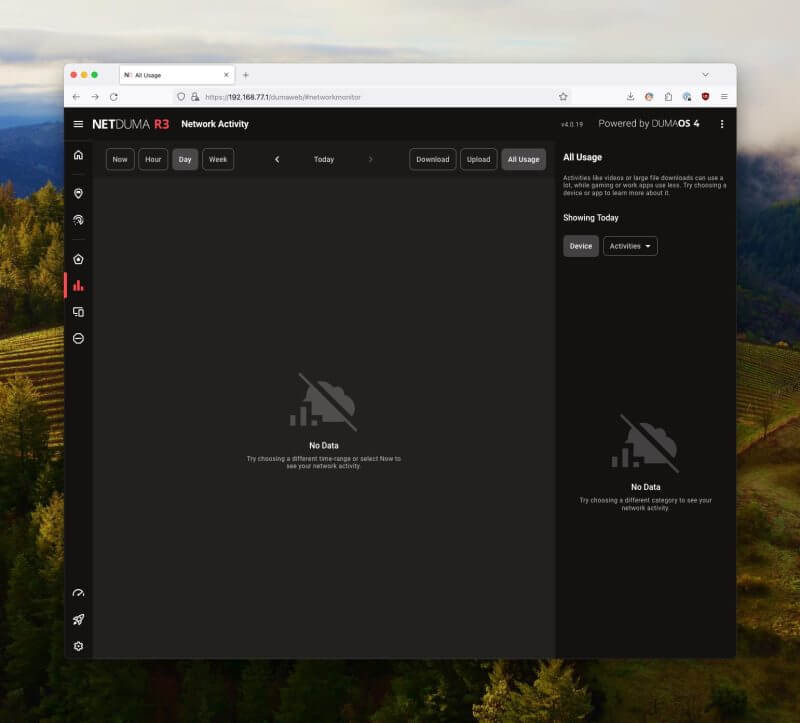Select the Day time range
This screenshot has width=800, height=723.
(185, 159)
